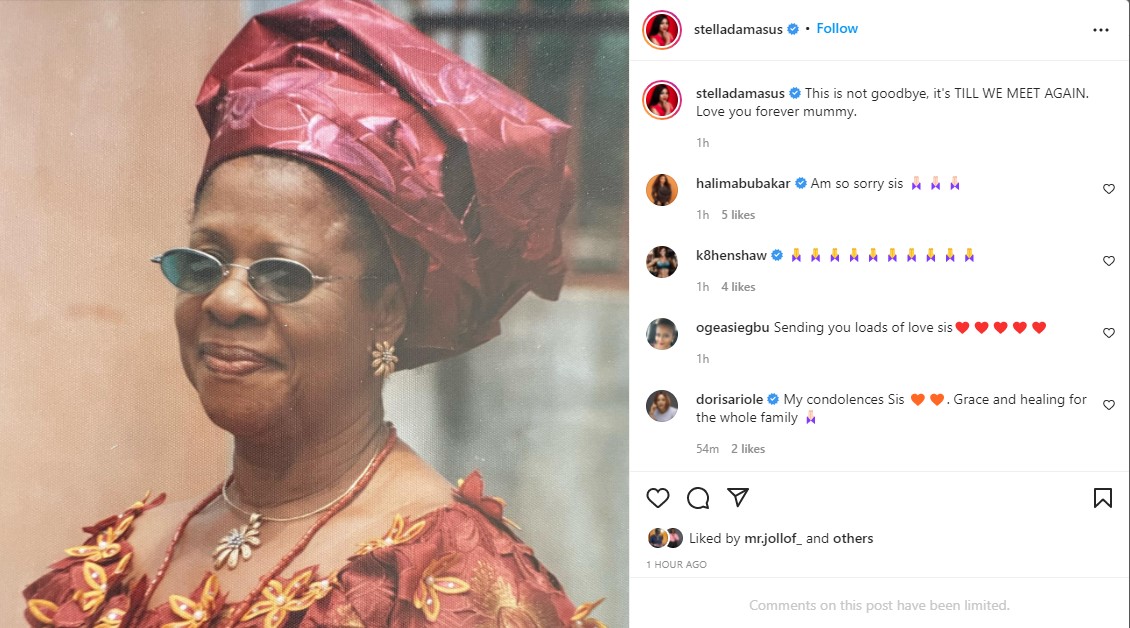Open the comment bubble icon
The image size is (1130, 628).
(x=698, y=498)
